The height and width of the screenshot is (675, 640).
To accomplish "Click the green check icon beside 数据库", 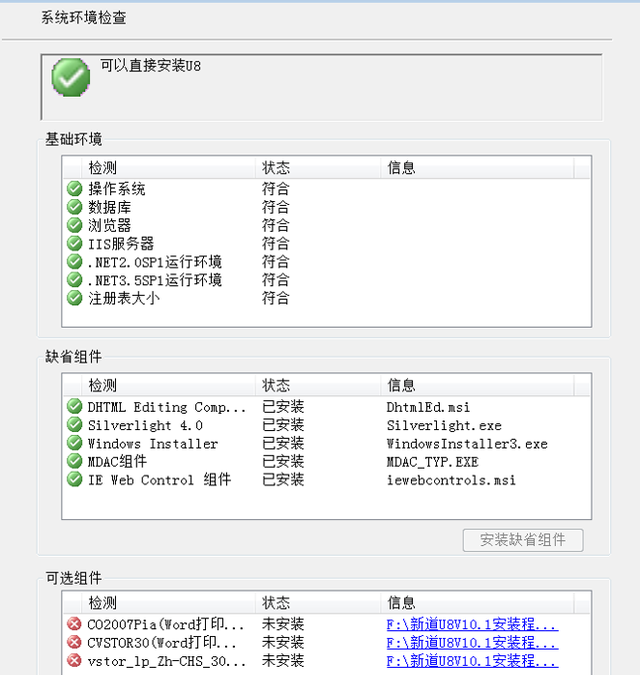I will click(74, 207).
